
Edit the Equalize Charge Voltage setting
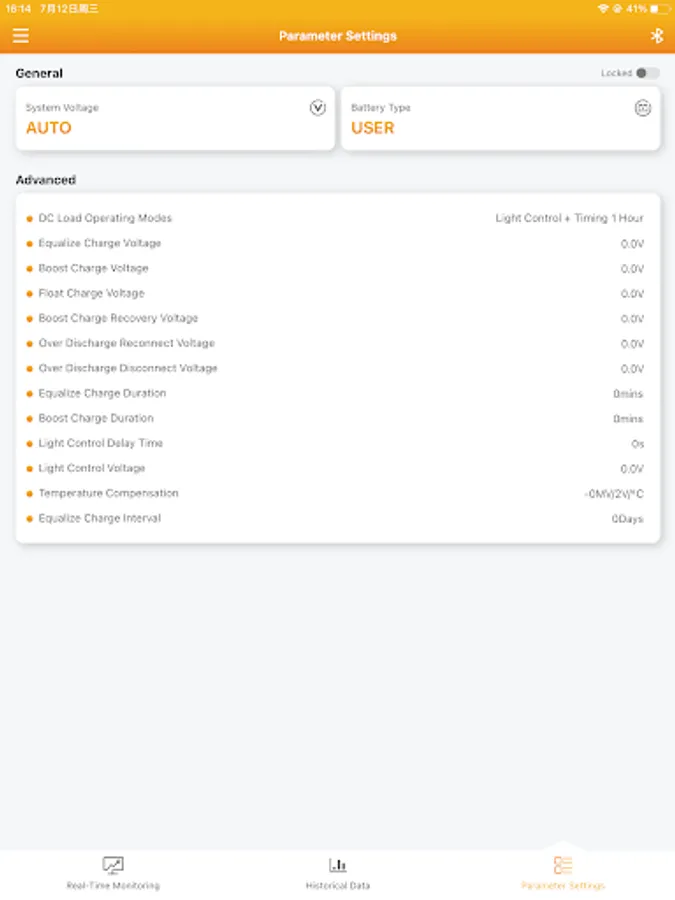337,242
